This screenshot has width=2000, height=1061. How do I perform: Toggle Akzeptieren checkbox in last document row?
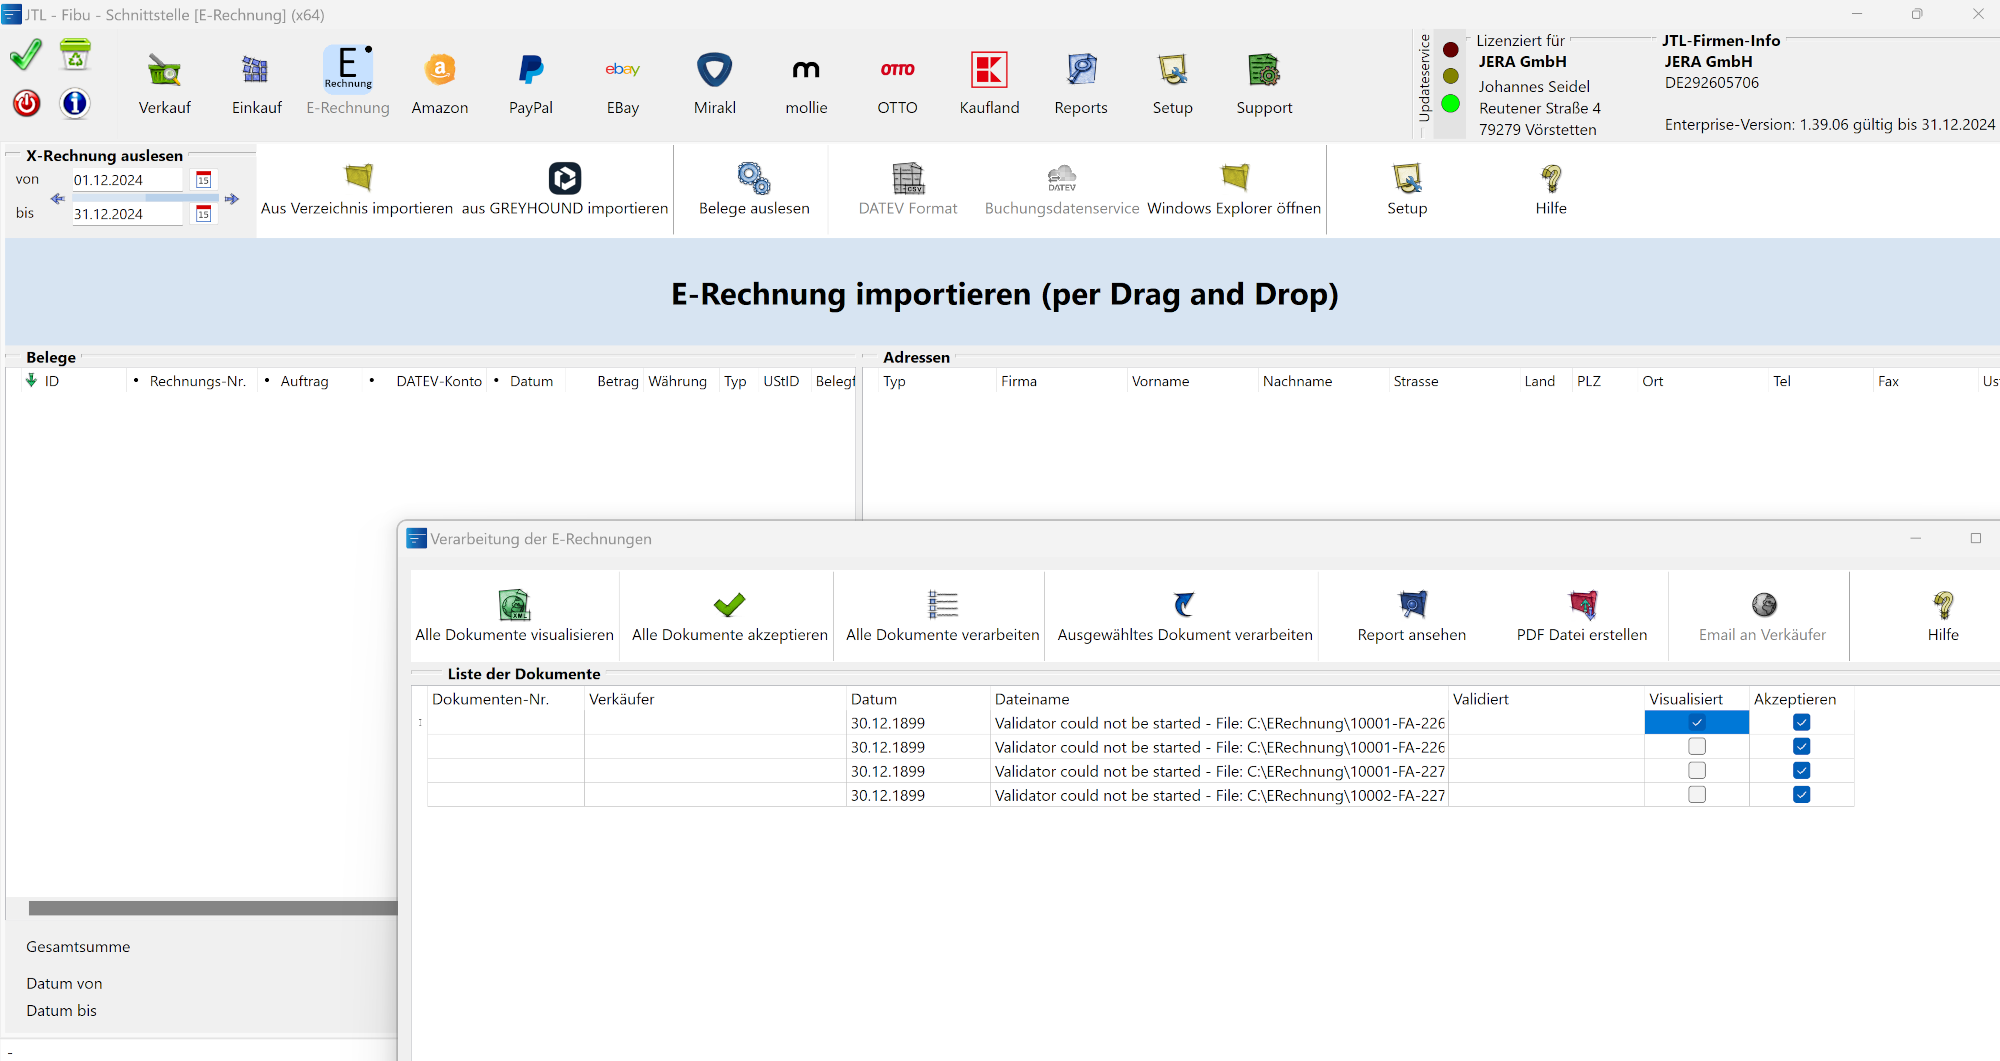(1801, 795)
